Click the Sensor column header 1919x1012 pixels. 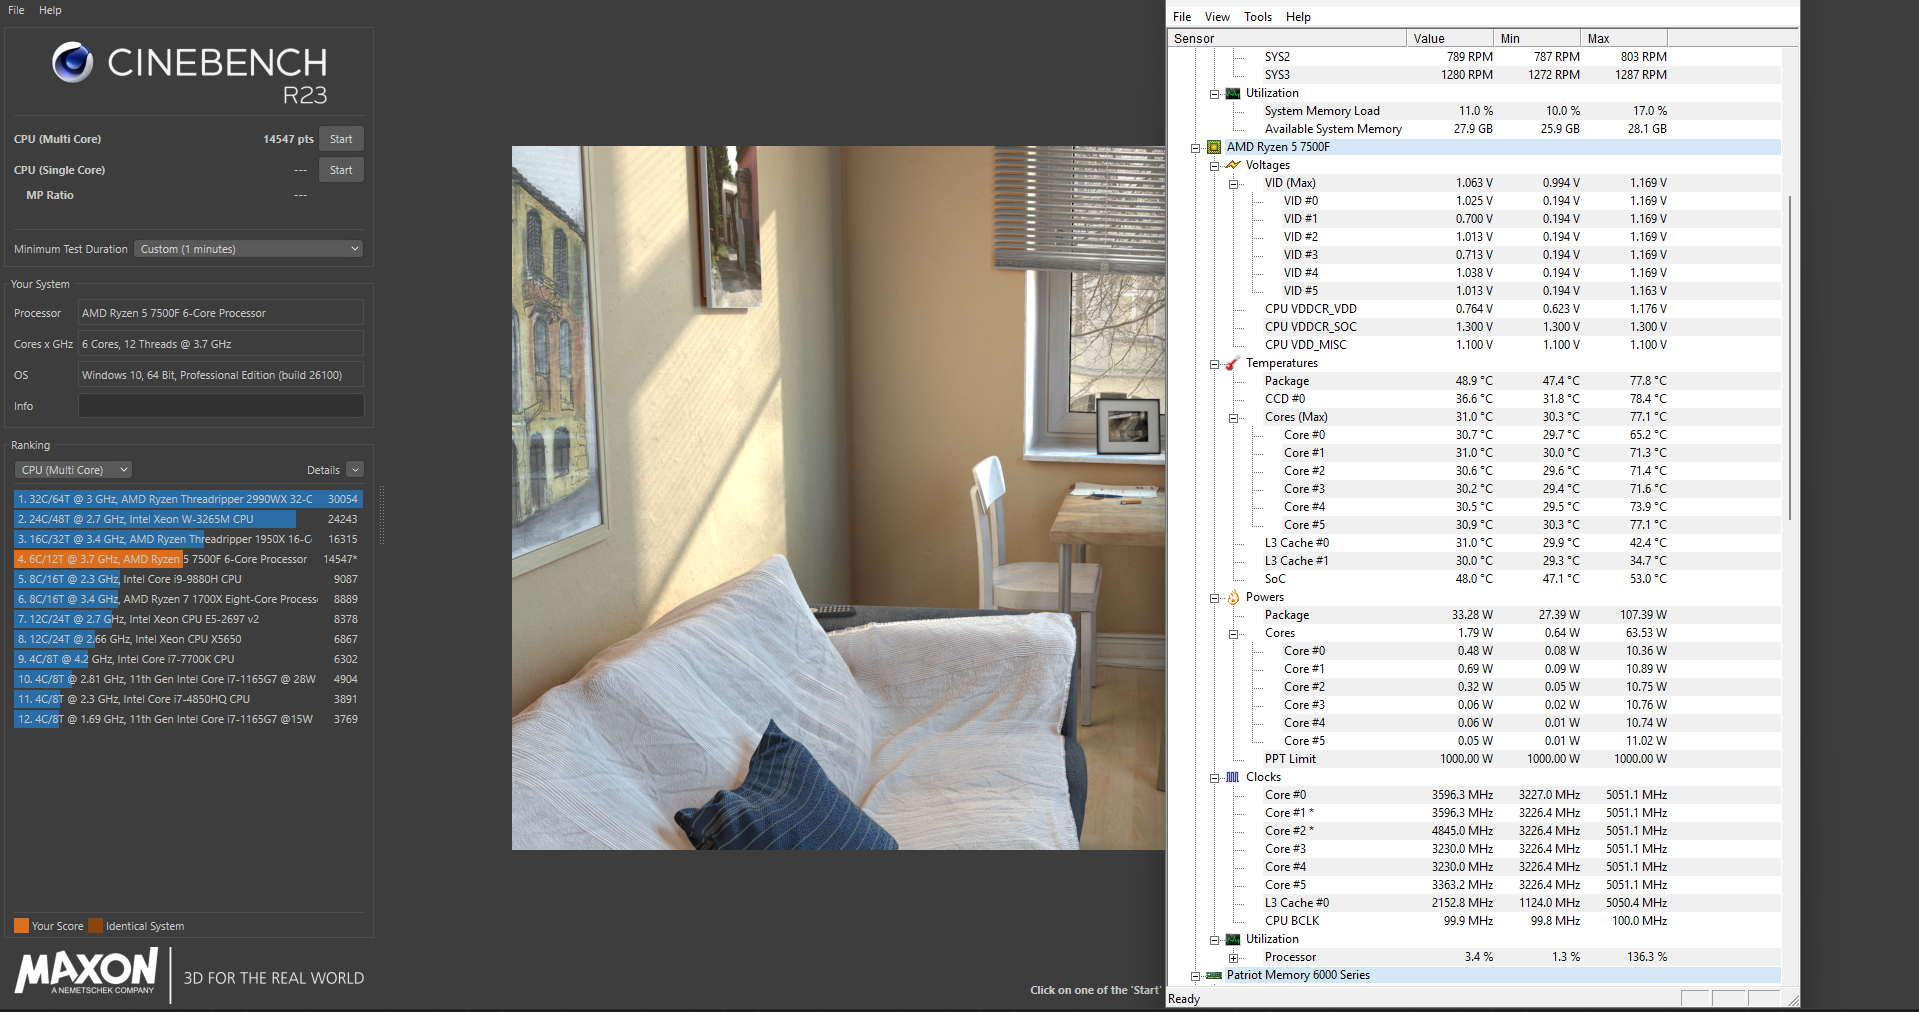click(1287, 38)
